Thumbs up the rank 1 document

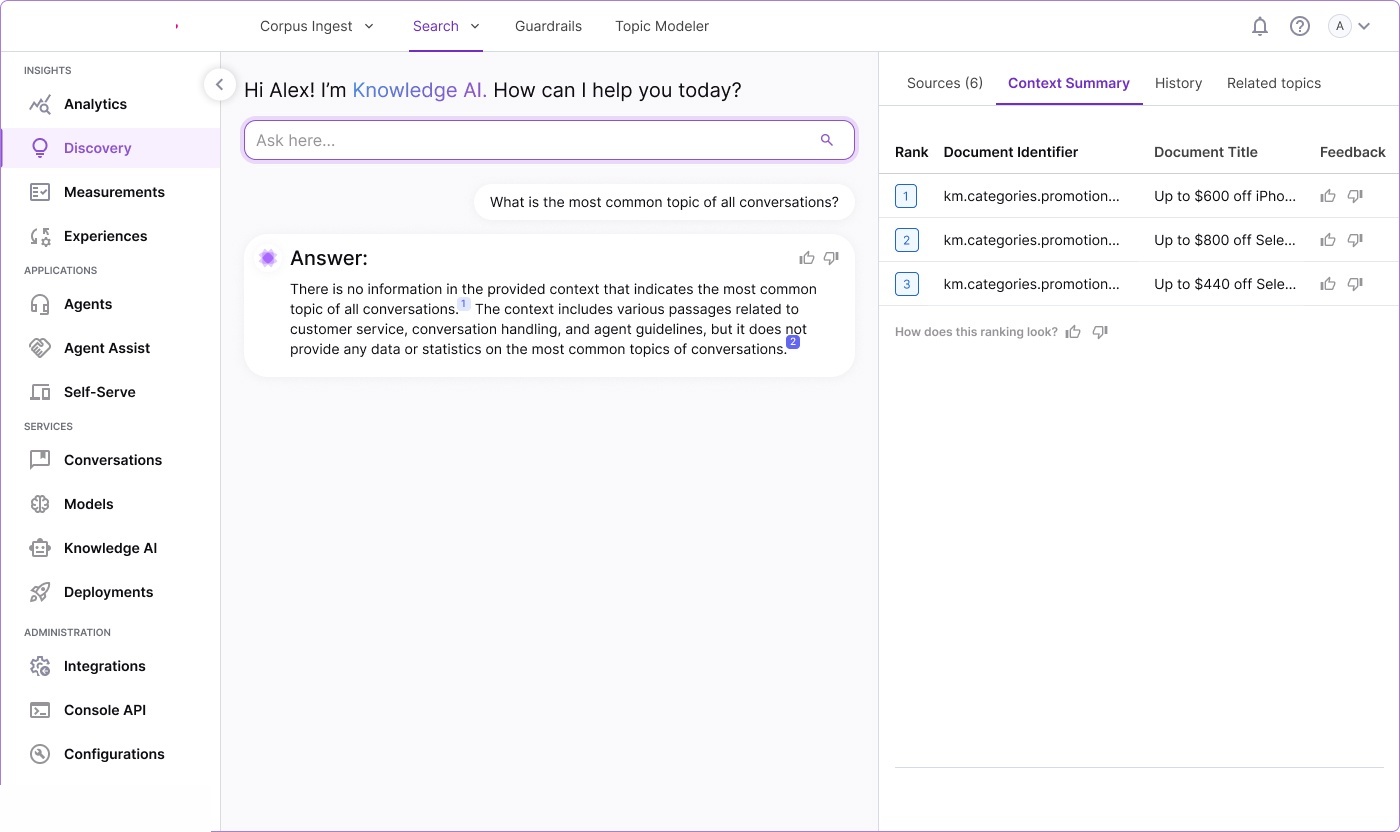pyautogui.click(x=1328, y=196)
